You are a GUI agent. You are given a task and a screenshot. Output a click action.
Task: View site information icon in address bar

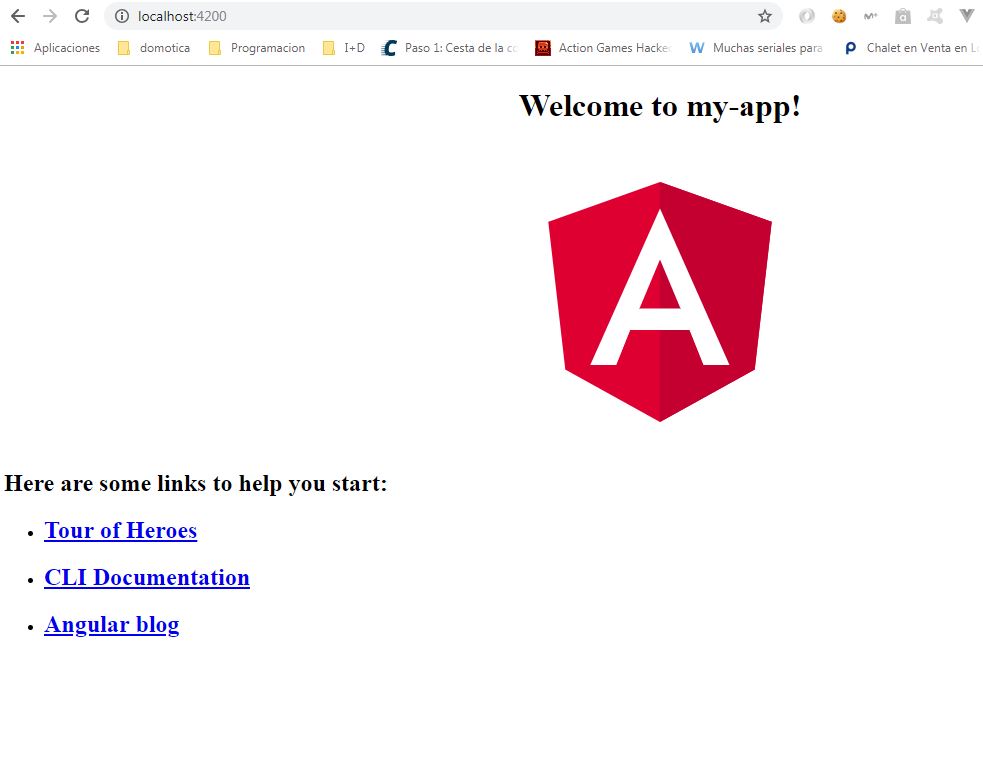122,16
